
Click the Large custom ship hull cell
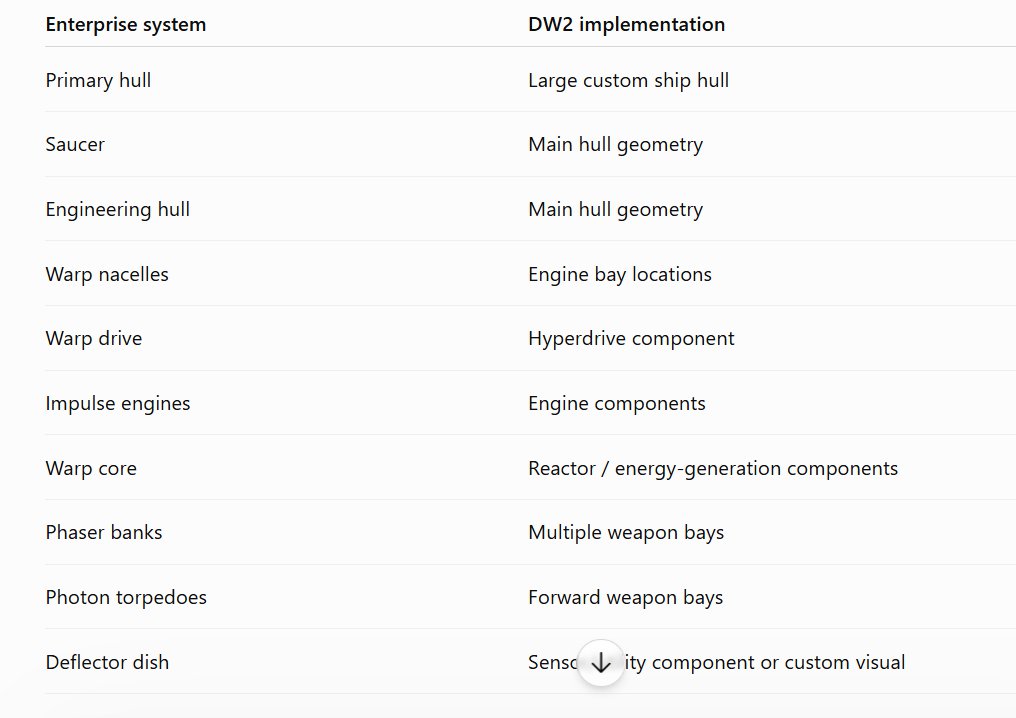pos(629,80)
